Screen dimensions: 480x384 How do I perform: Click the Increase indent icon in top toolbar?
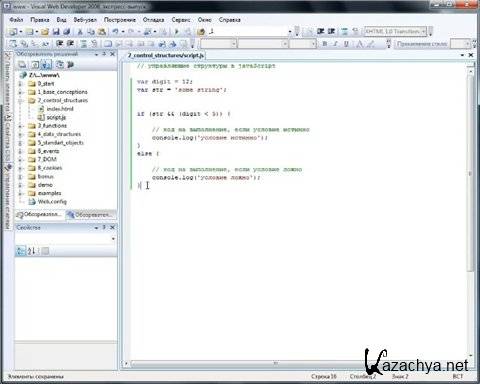click(331, 31)
